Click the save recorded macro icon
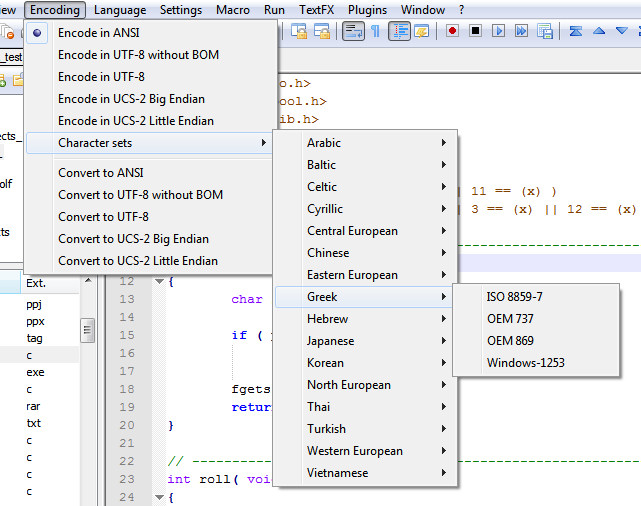 click(x=545, y=31)
